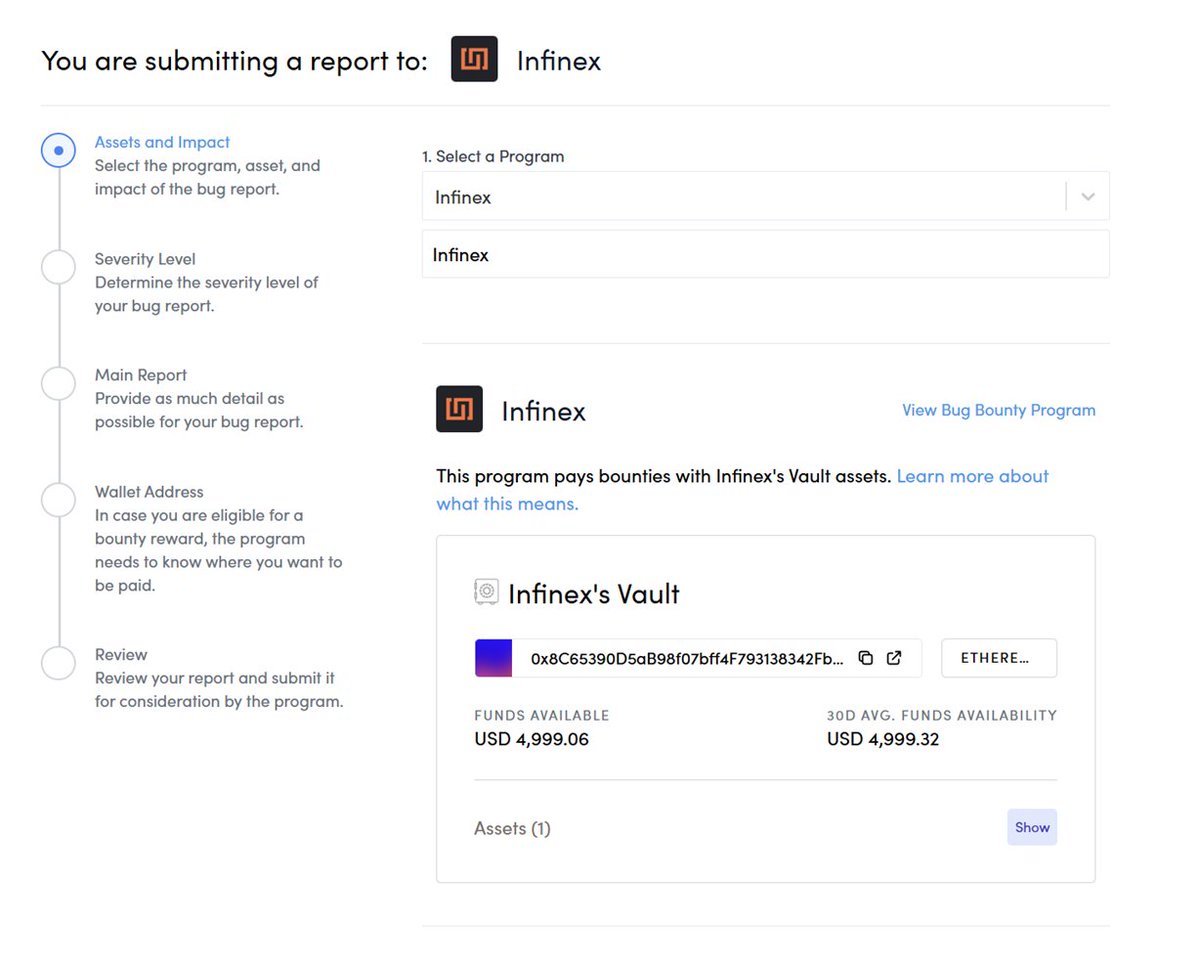Open View Bug Bounty Program link
This screenshot has height=964, width=1200.
tap(998, 410)
